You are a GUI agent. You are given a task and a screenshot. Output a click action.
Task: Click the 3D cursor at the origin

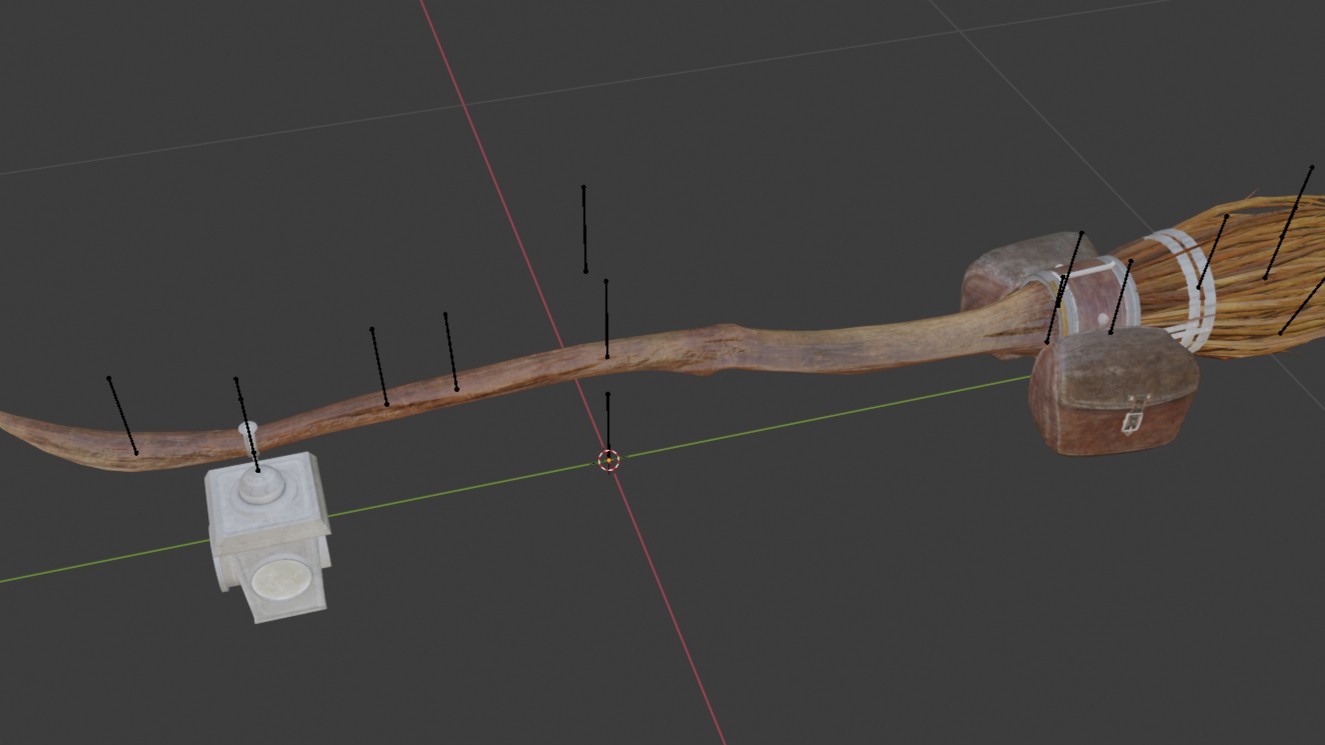pyautogui.click(x=608, y=460)
